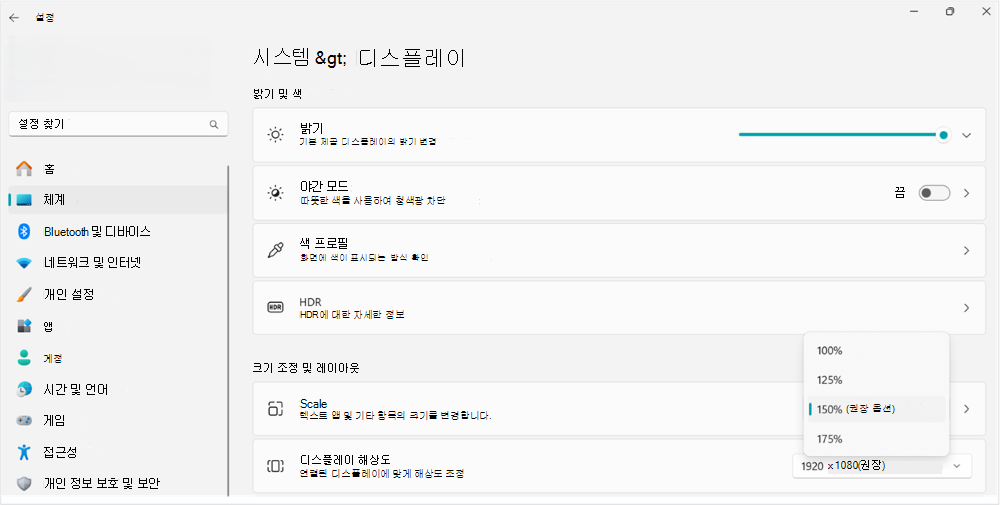The image size is (1000, 505).
Task: Open the 디스플레이 해상도 dropdown
Action: click(x=882, y=466)
